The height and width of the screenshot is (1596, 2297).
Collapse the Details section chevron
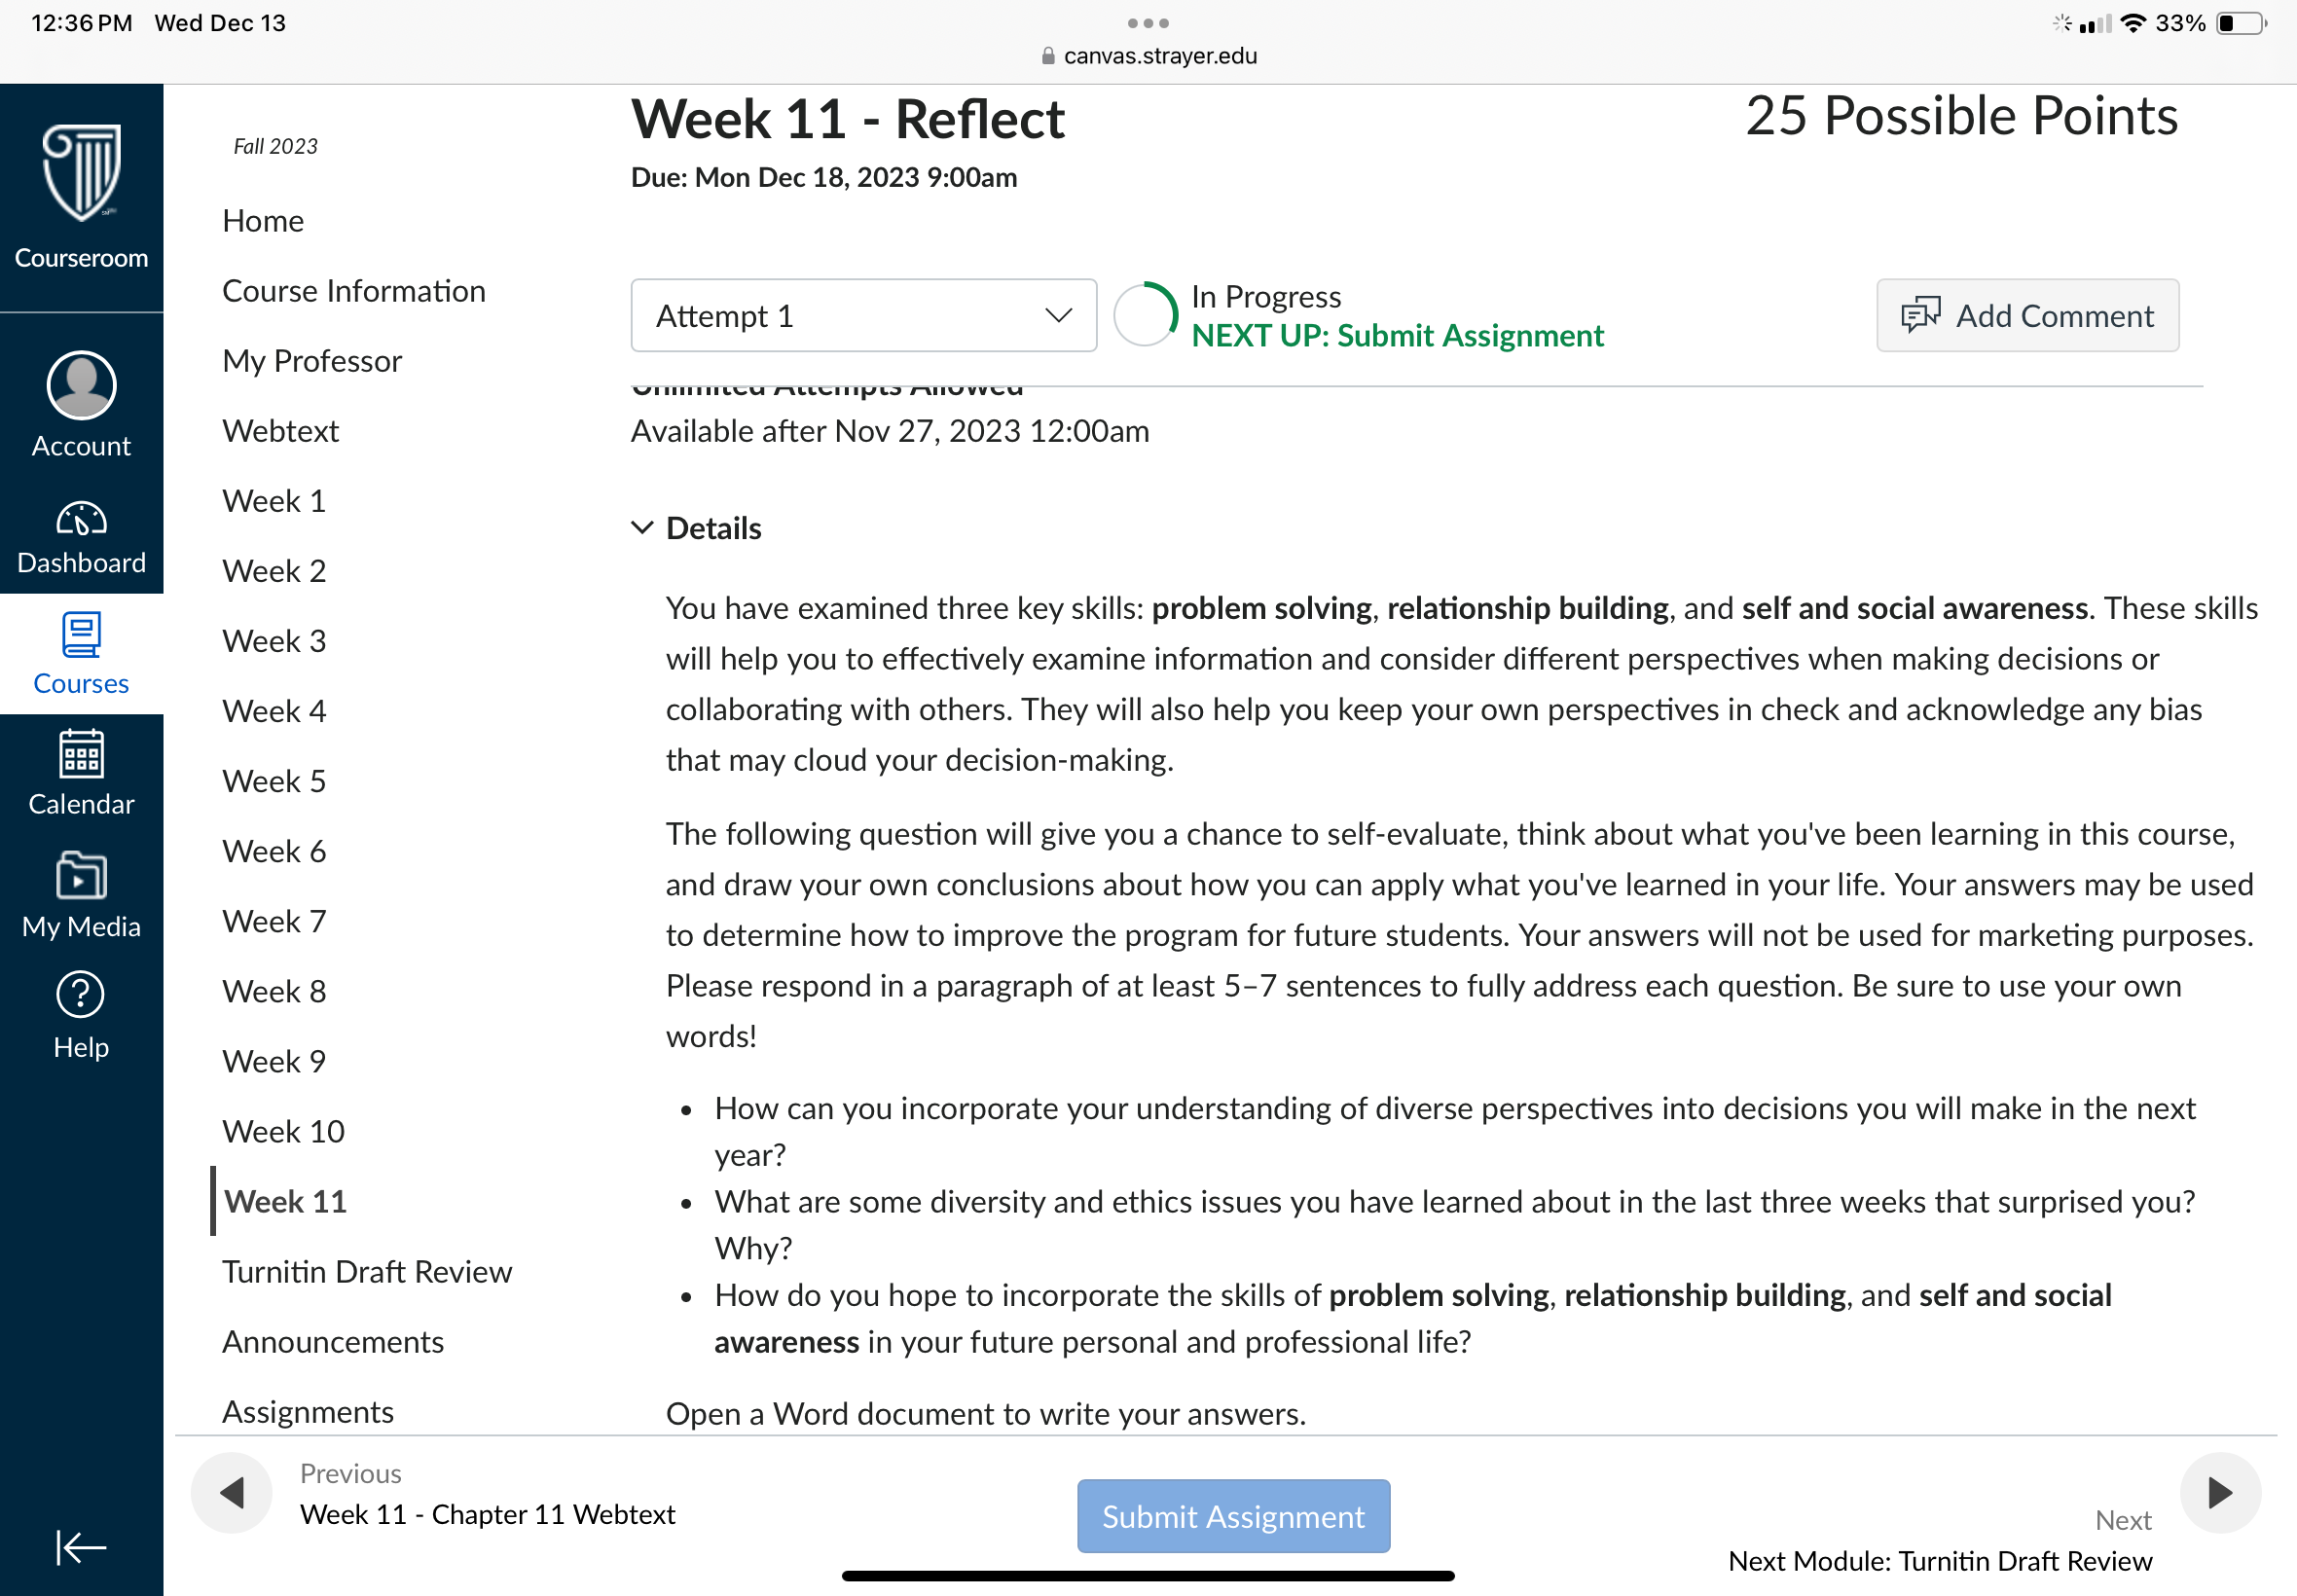642,527
